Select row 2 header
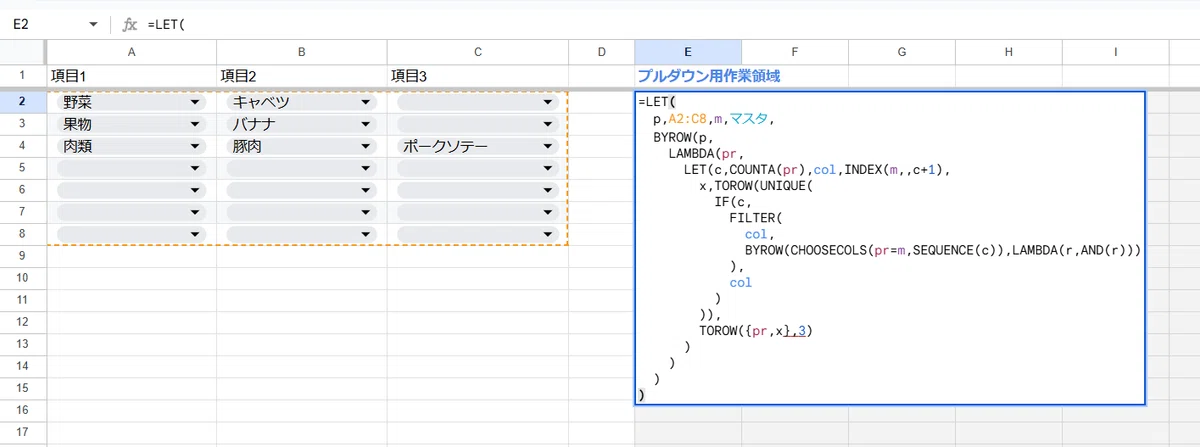The width and height of the screenshot is (1200, 447). click(23, 102)
